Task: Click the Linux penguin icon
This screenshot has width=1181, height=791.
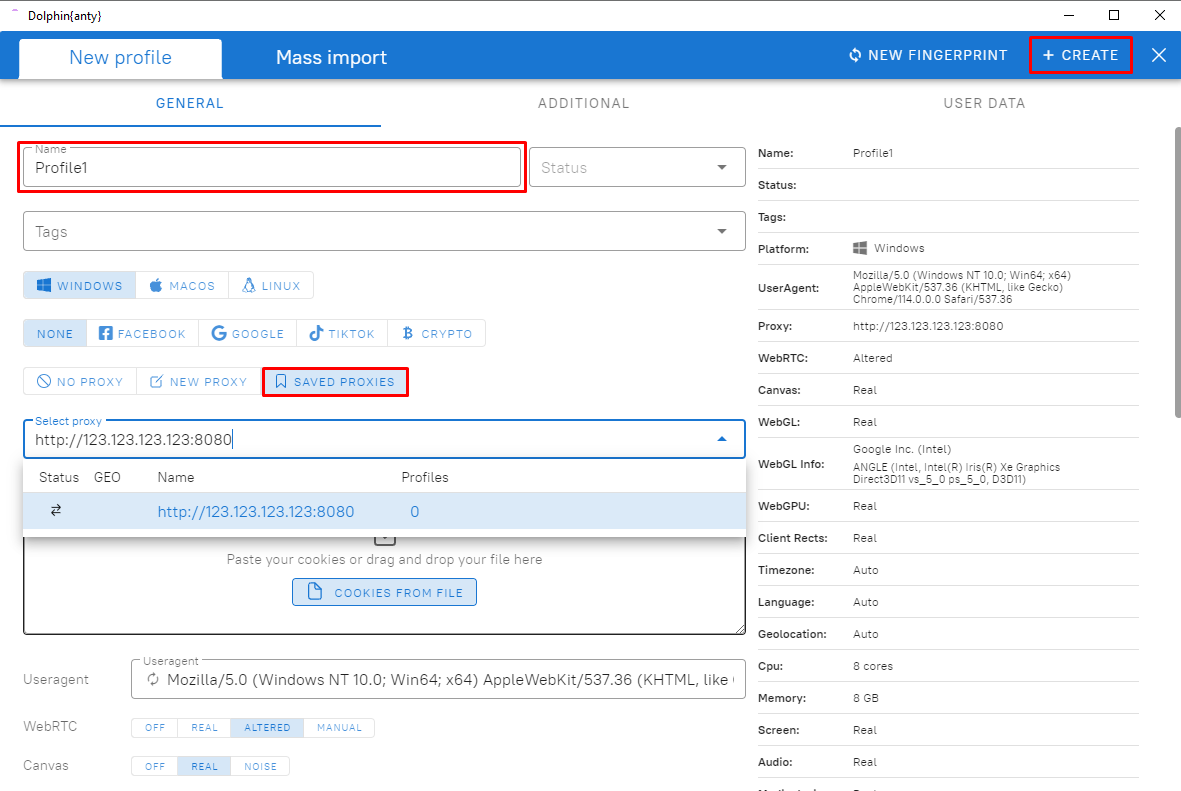Action: 249,286
